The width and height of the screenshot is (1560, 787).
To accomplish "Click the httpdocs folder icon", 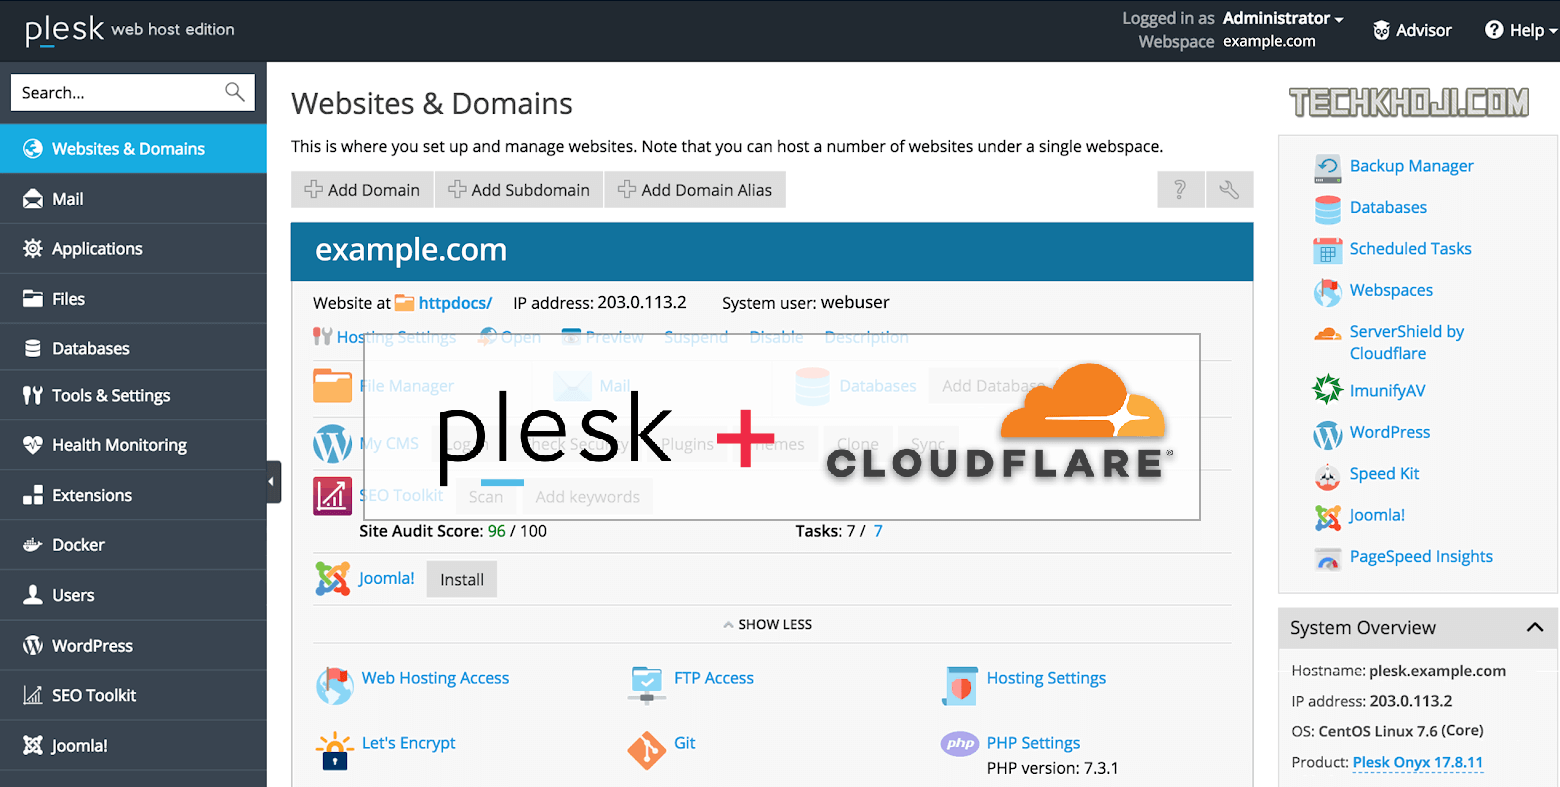I will click(x=405, y=302).
